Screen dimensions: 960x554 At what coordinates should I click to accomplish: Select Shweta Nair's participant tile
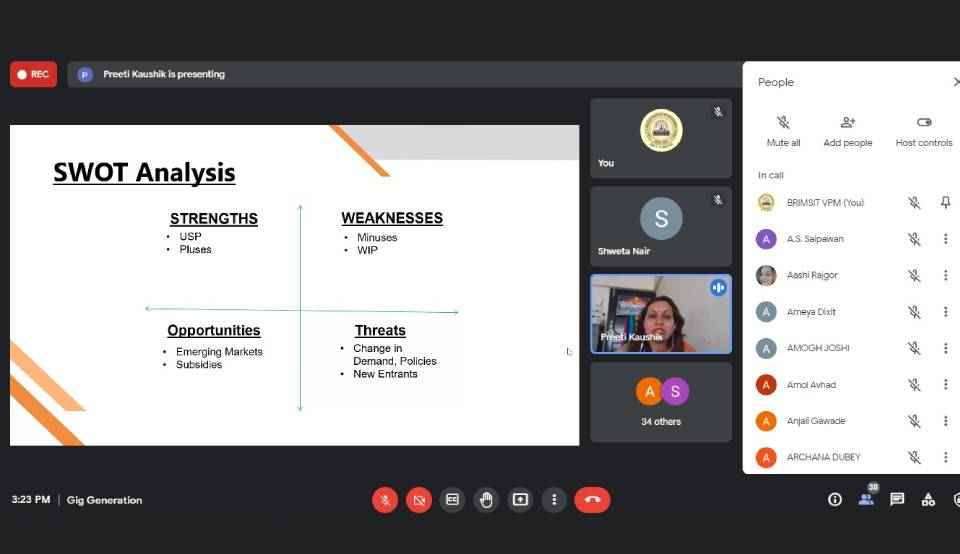pyautogui.click(x=661, y=226)
